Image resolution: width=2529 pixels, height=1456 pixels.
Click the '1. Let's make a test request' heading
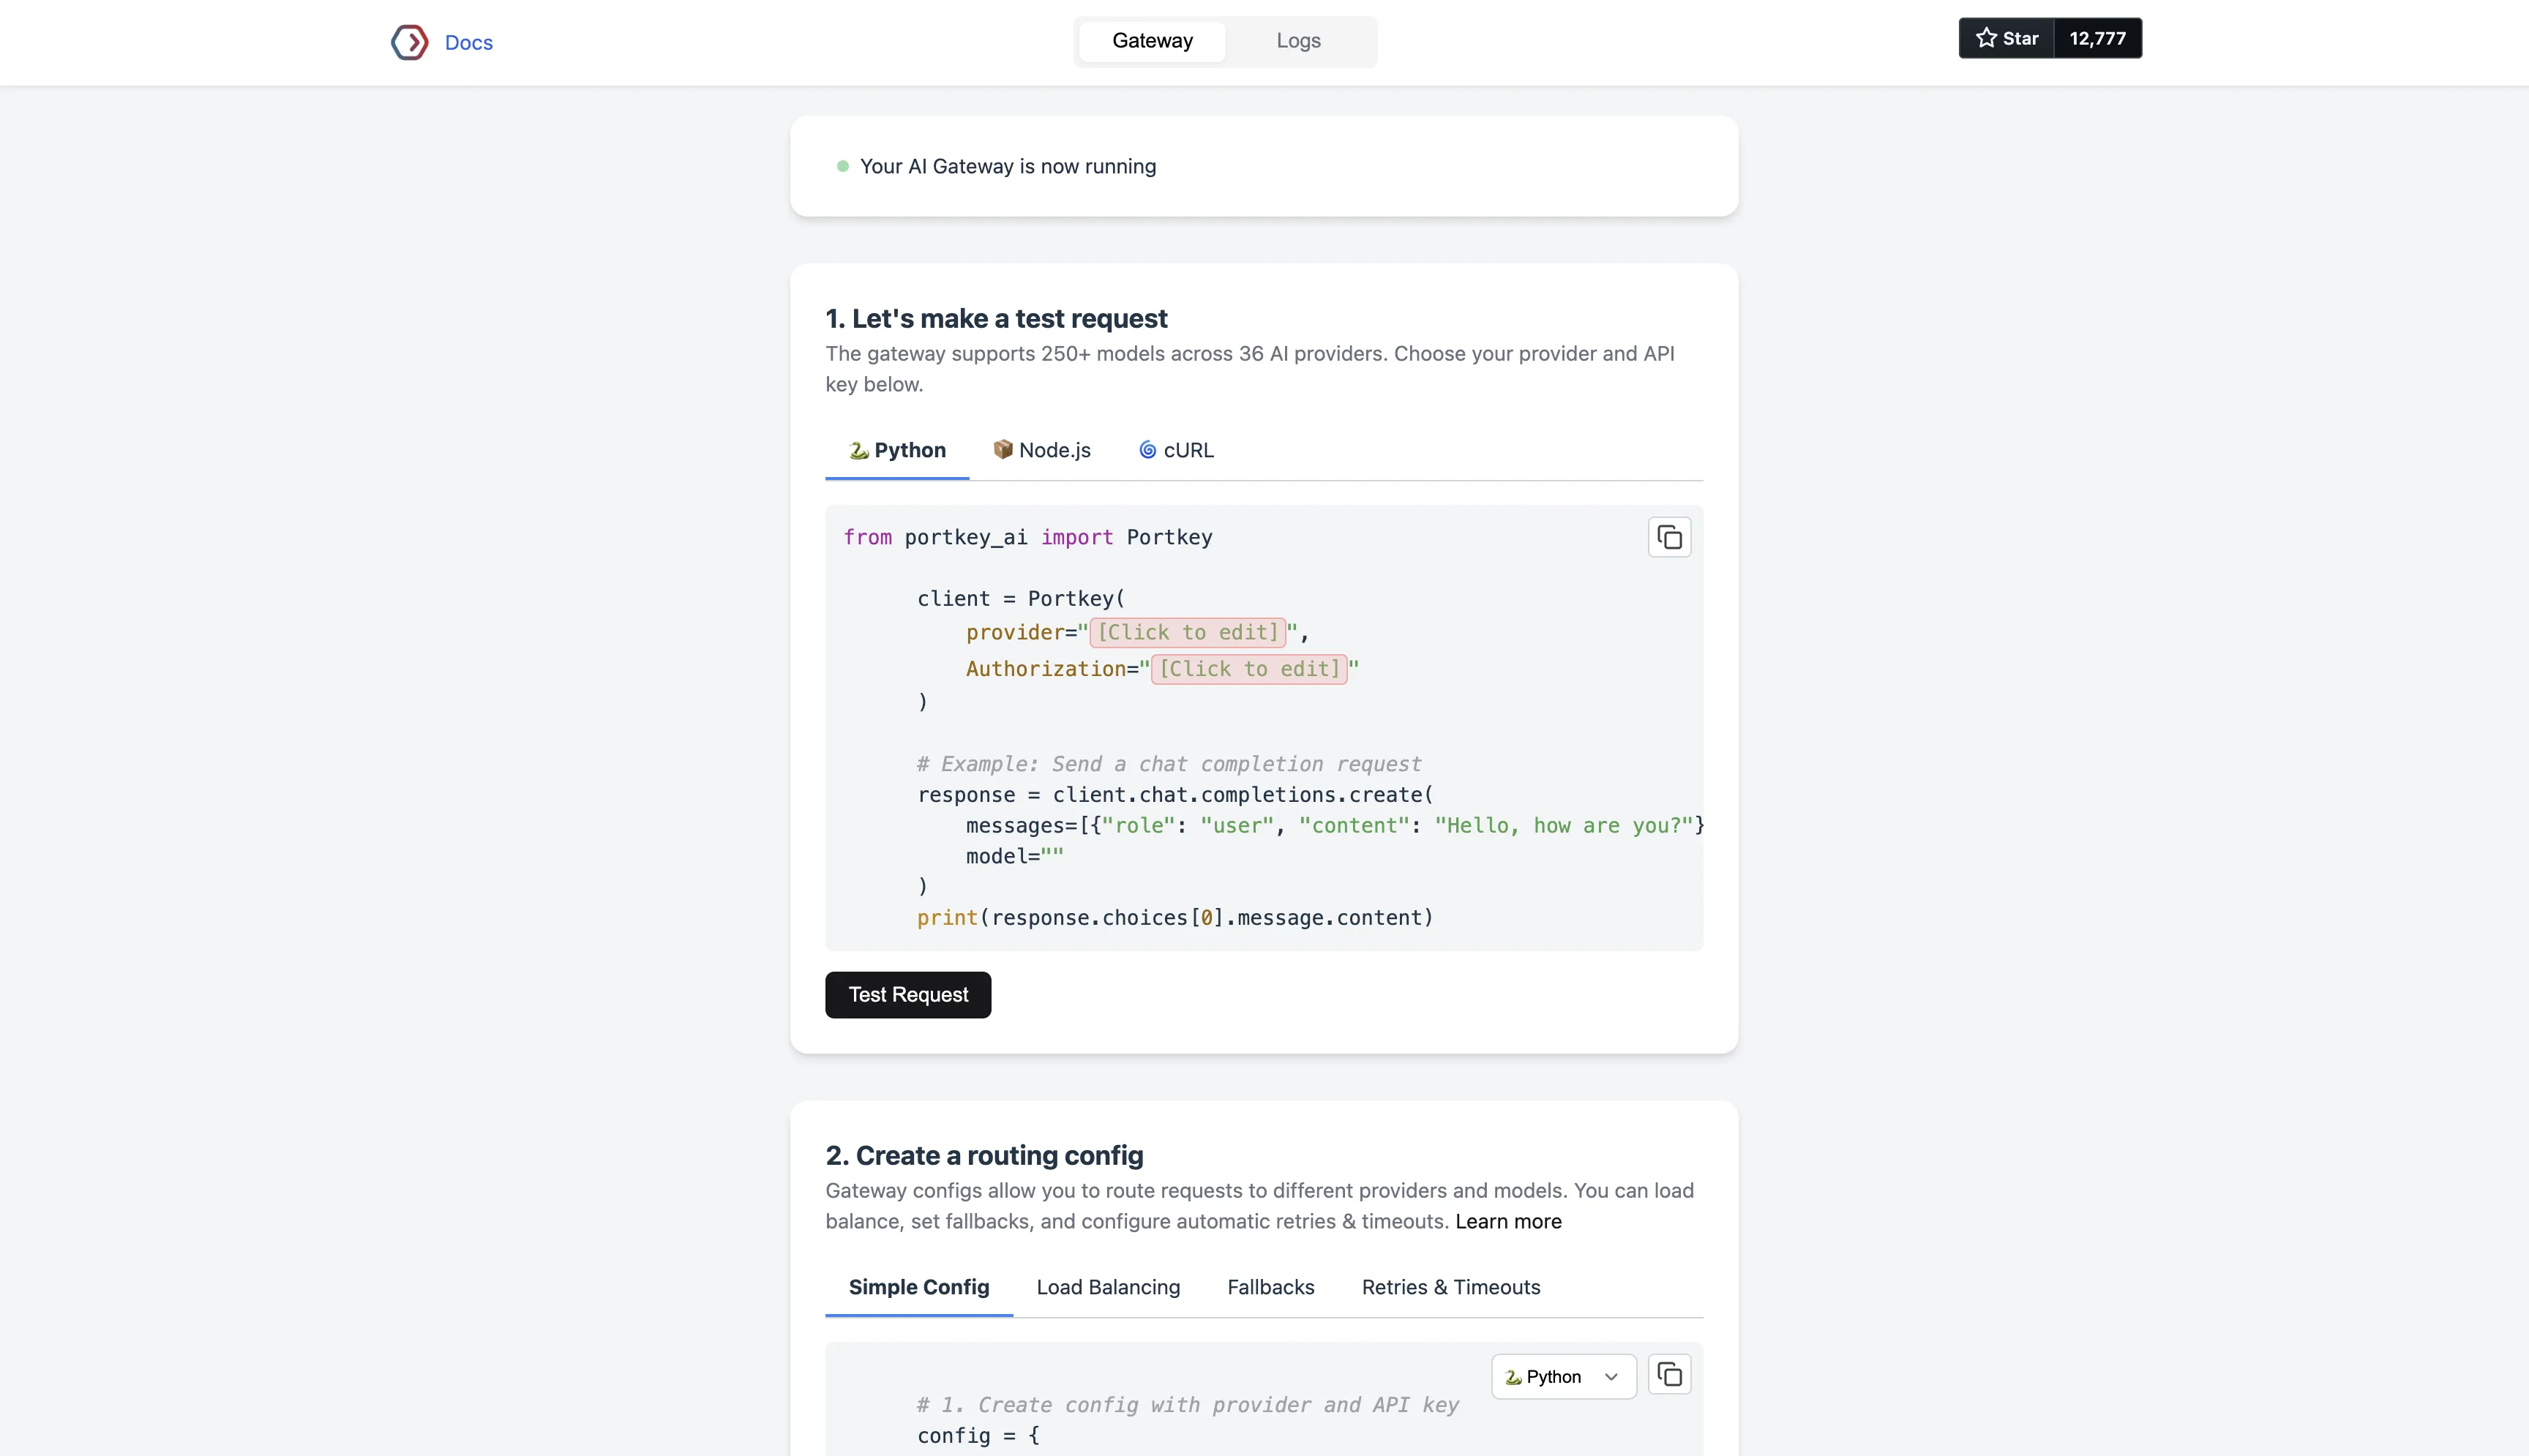pos(996,318)
